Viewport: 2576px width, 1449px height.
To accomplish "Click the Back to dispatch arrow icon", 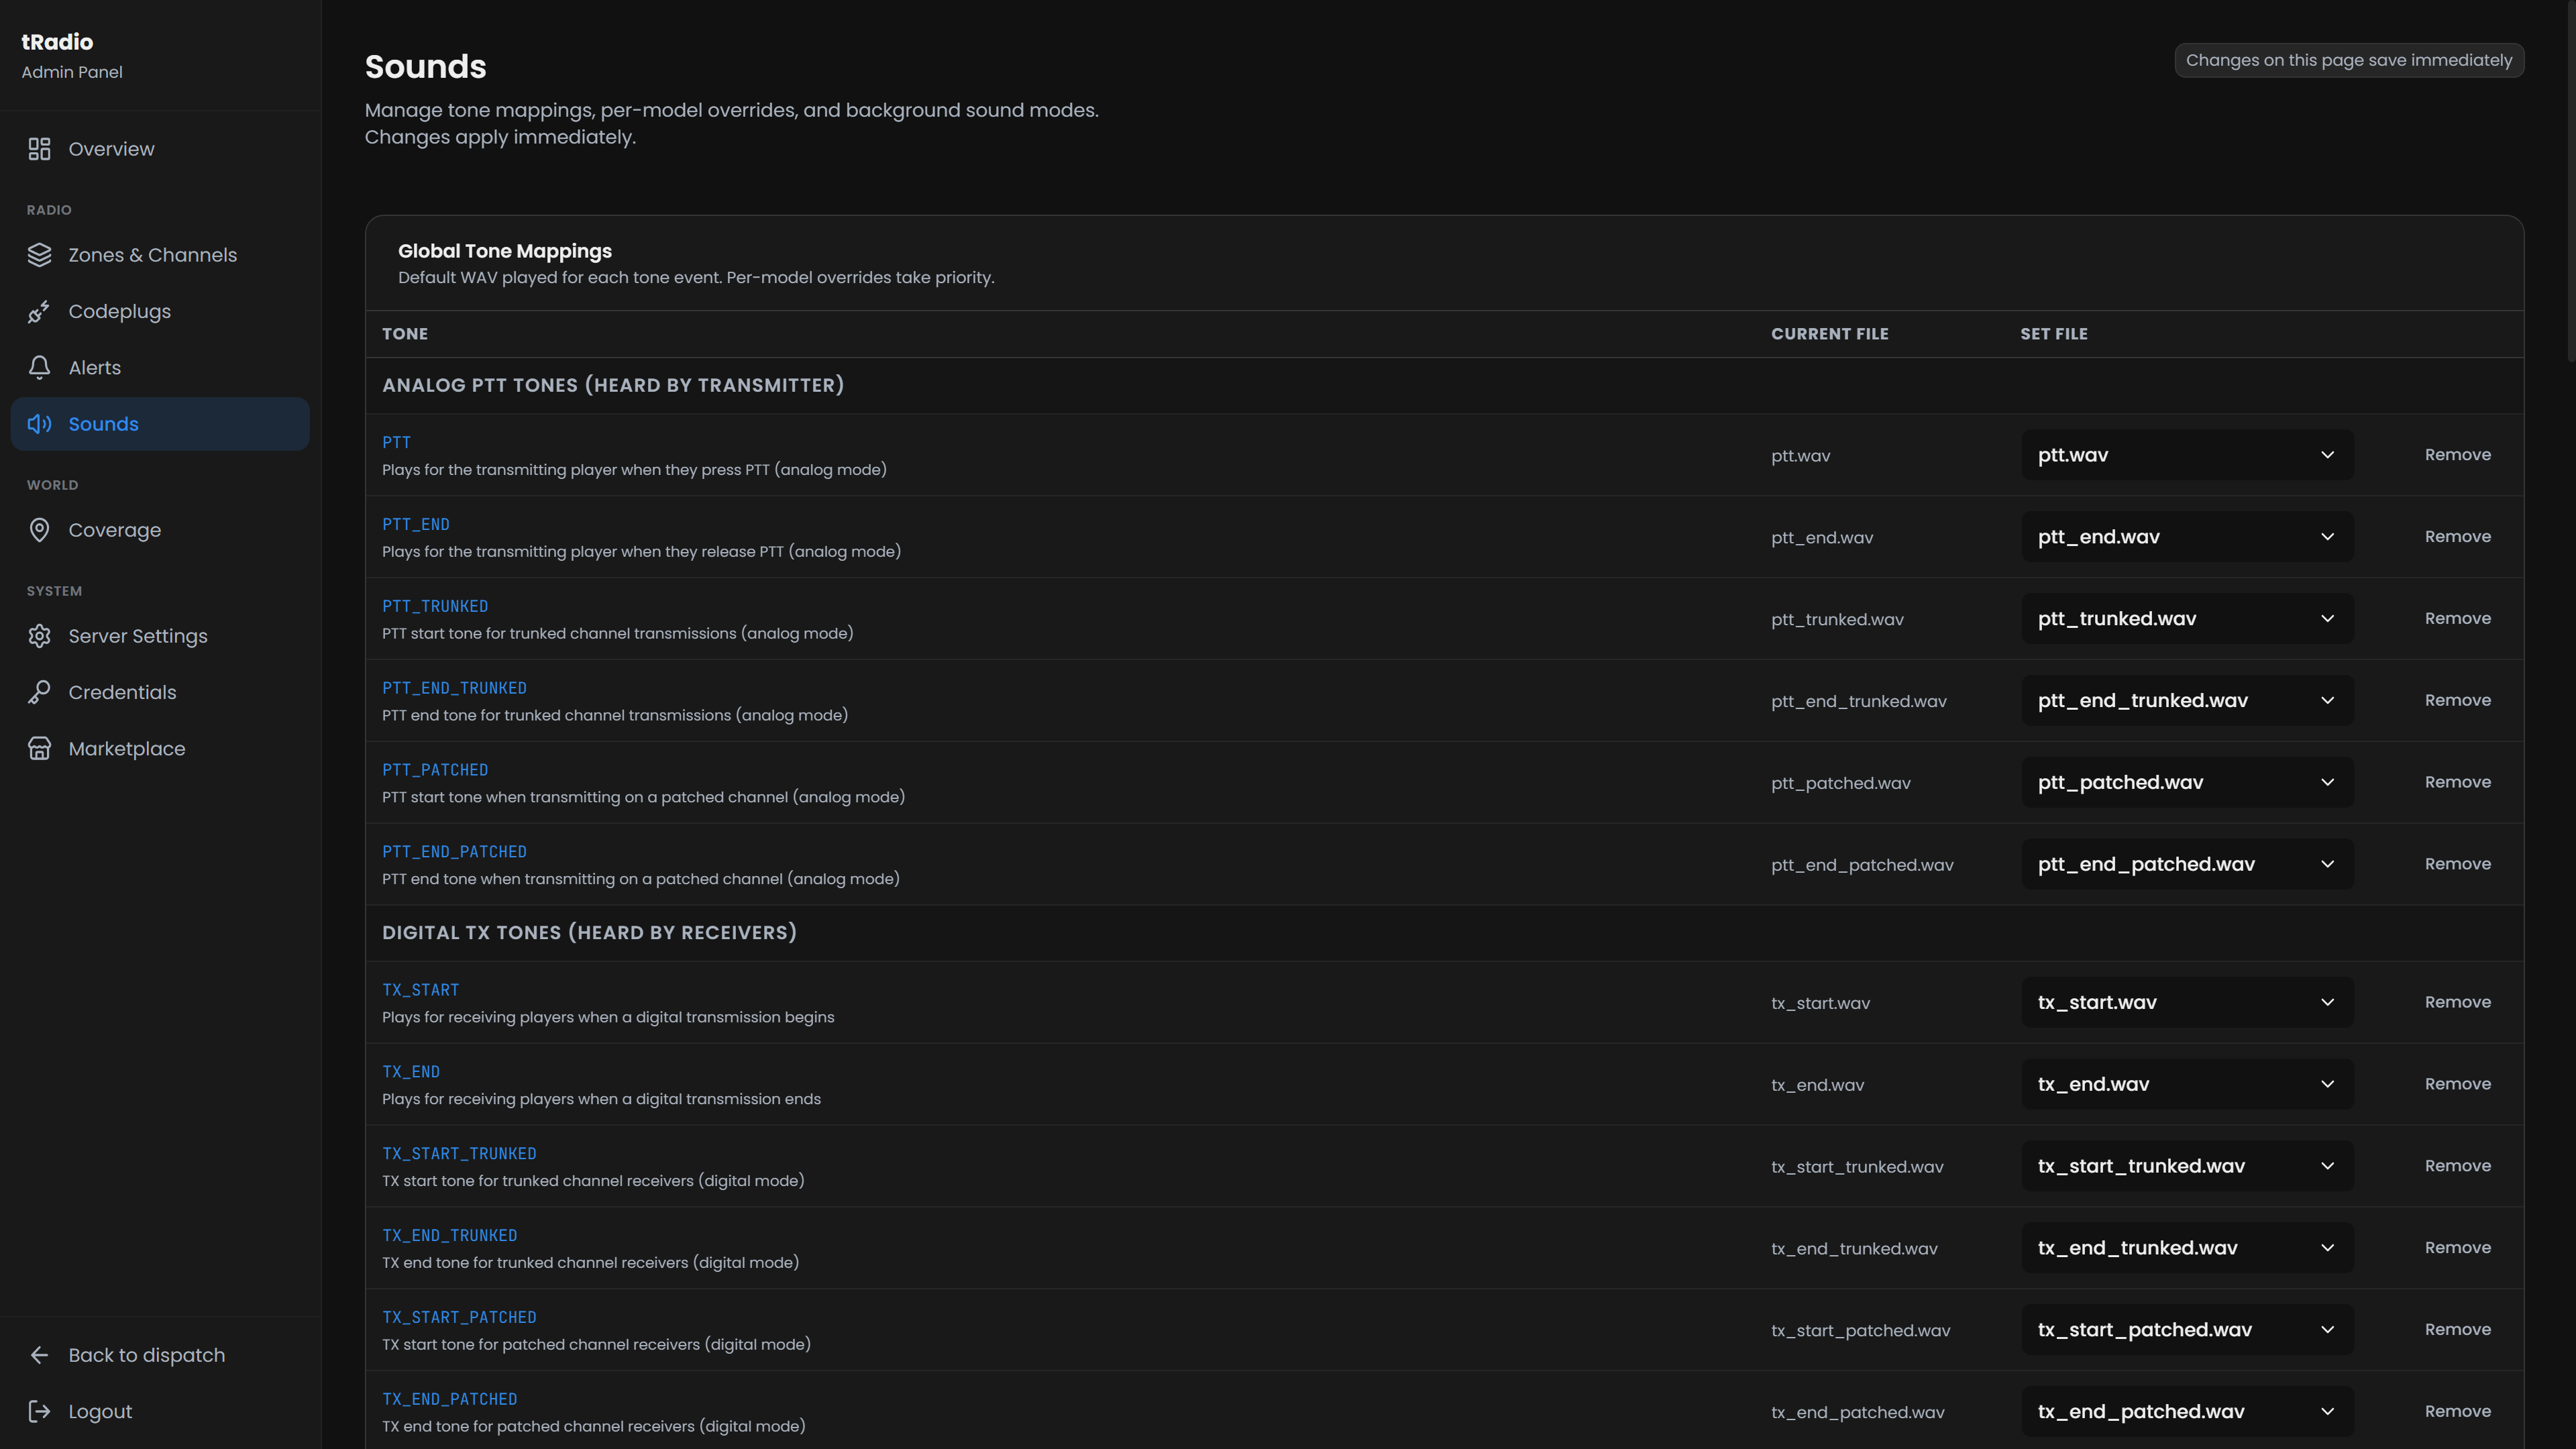I will tap(39, 1355).
